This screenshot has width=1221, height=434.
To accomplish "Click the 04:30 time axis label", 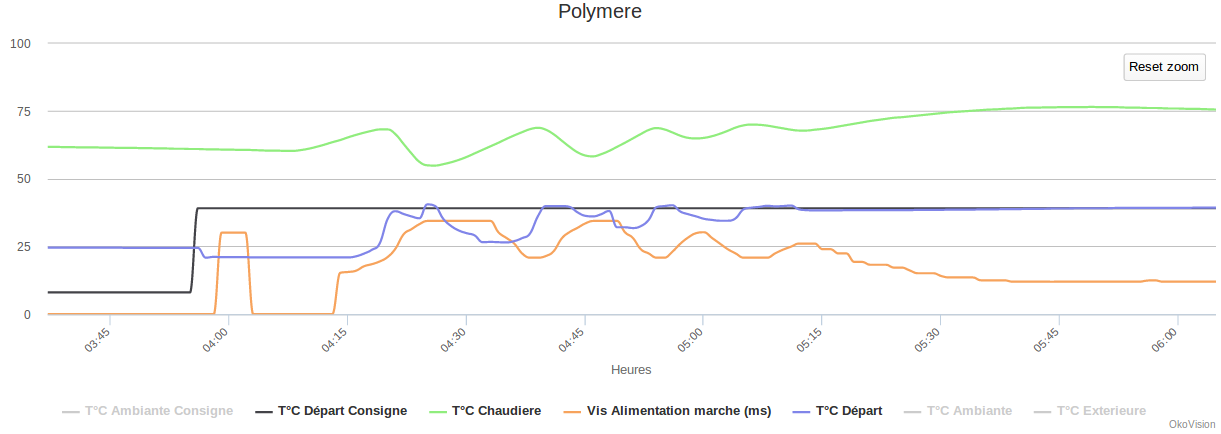I will (x=453, y=336).
